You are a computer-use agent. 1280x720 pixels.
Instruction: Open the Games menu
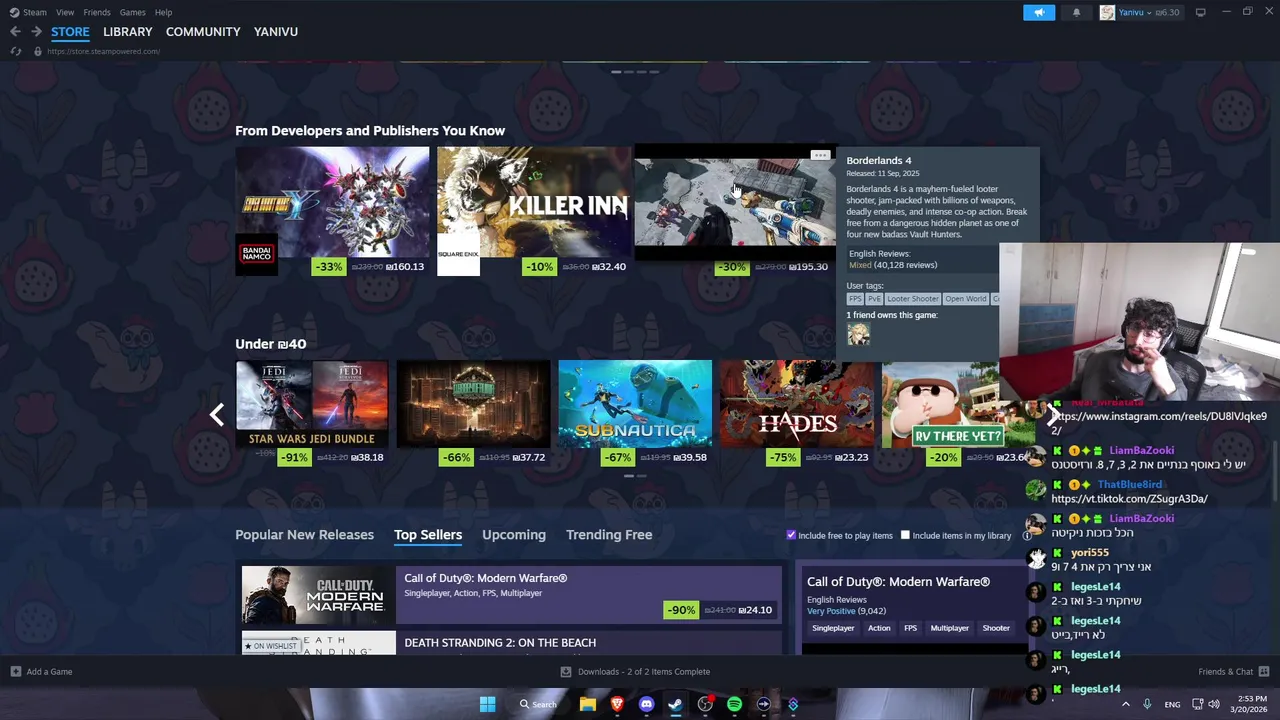(x=132, y=12)
